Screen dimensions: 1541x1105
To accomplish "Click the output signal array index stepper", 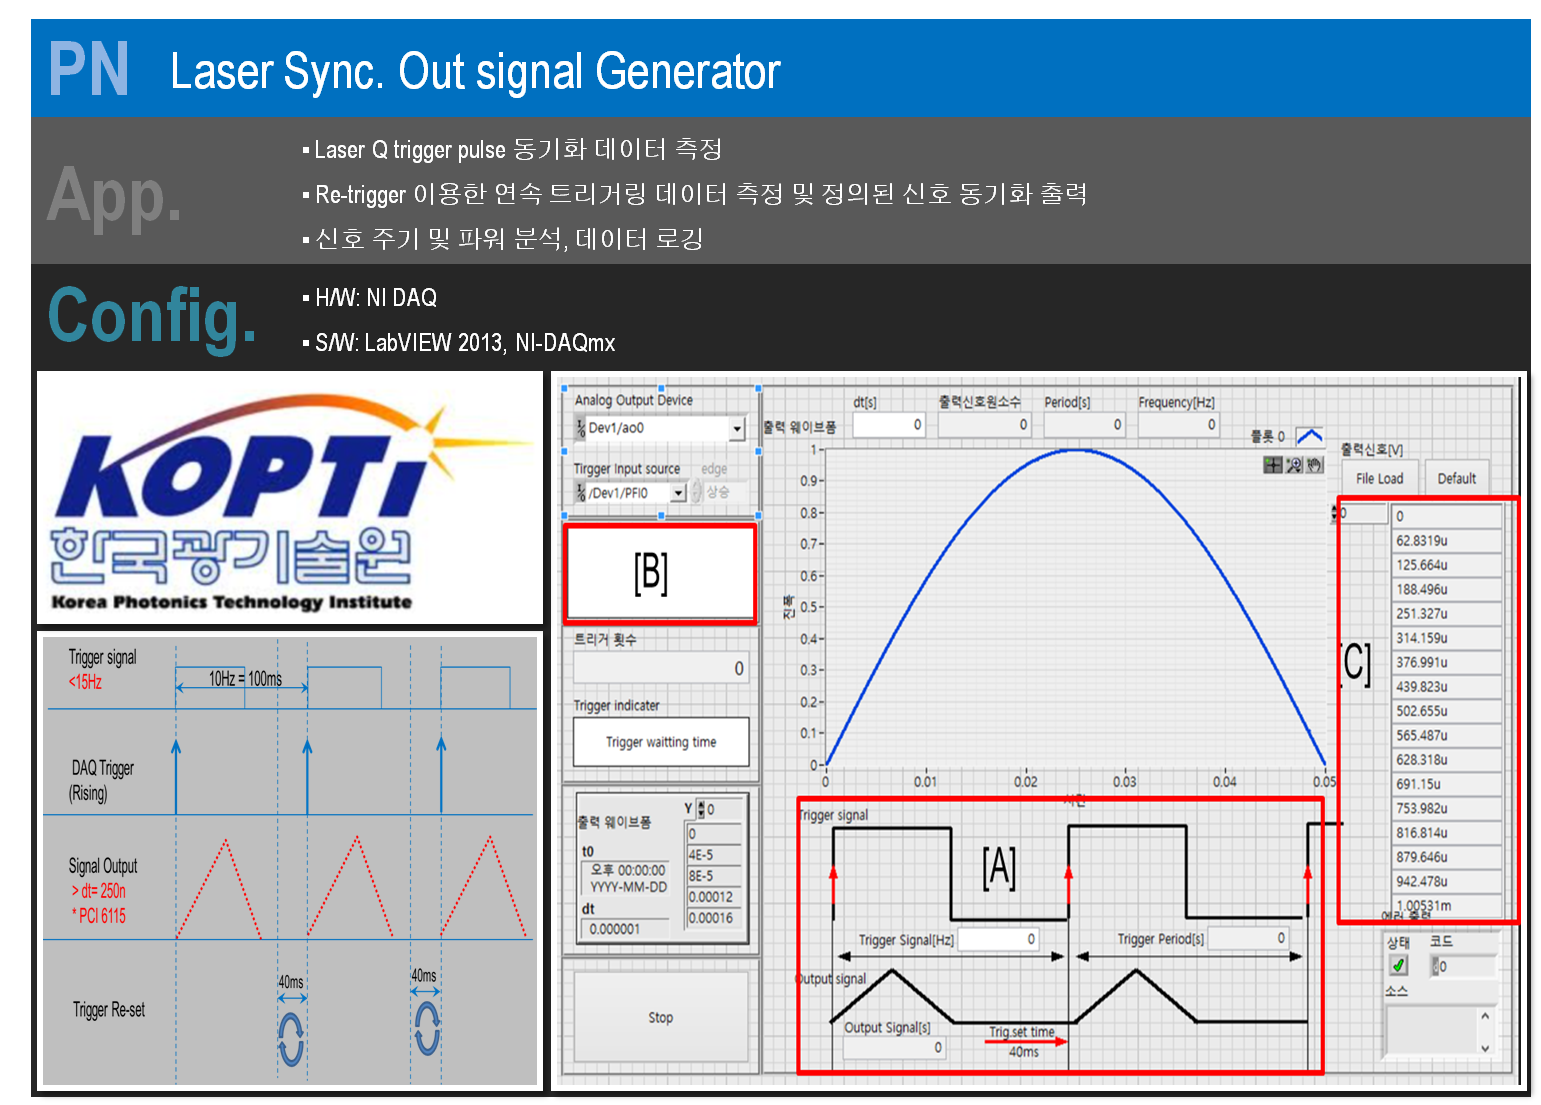I will tap(1334, 514).
